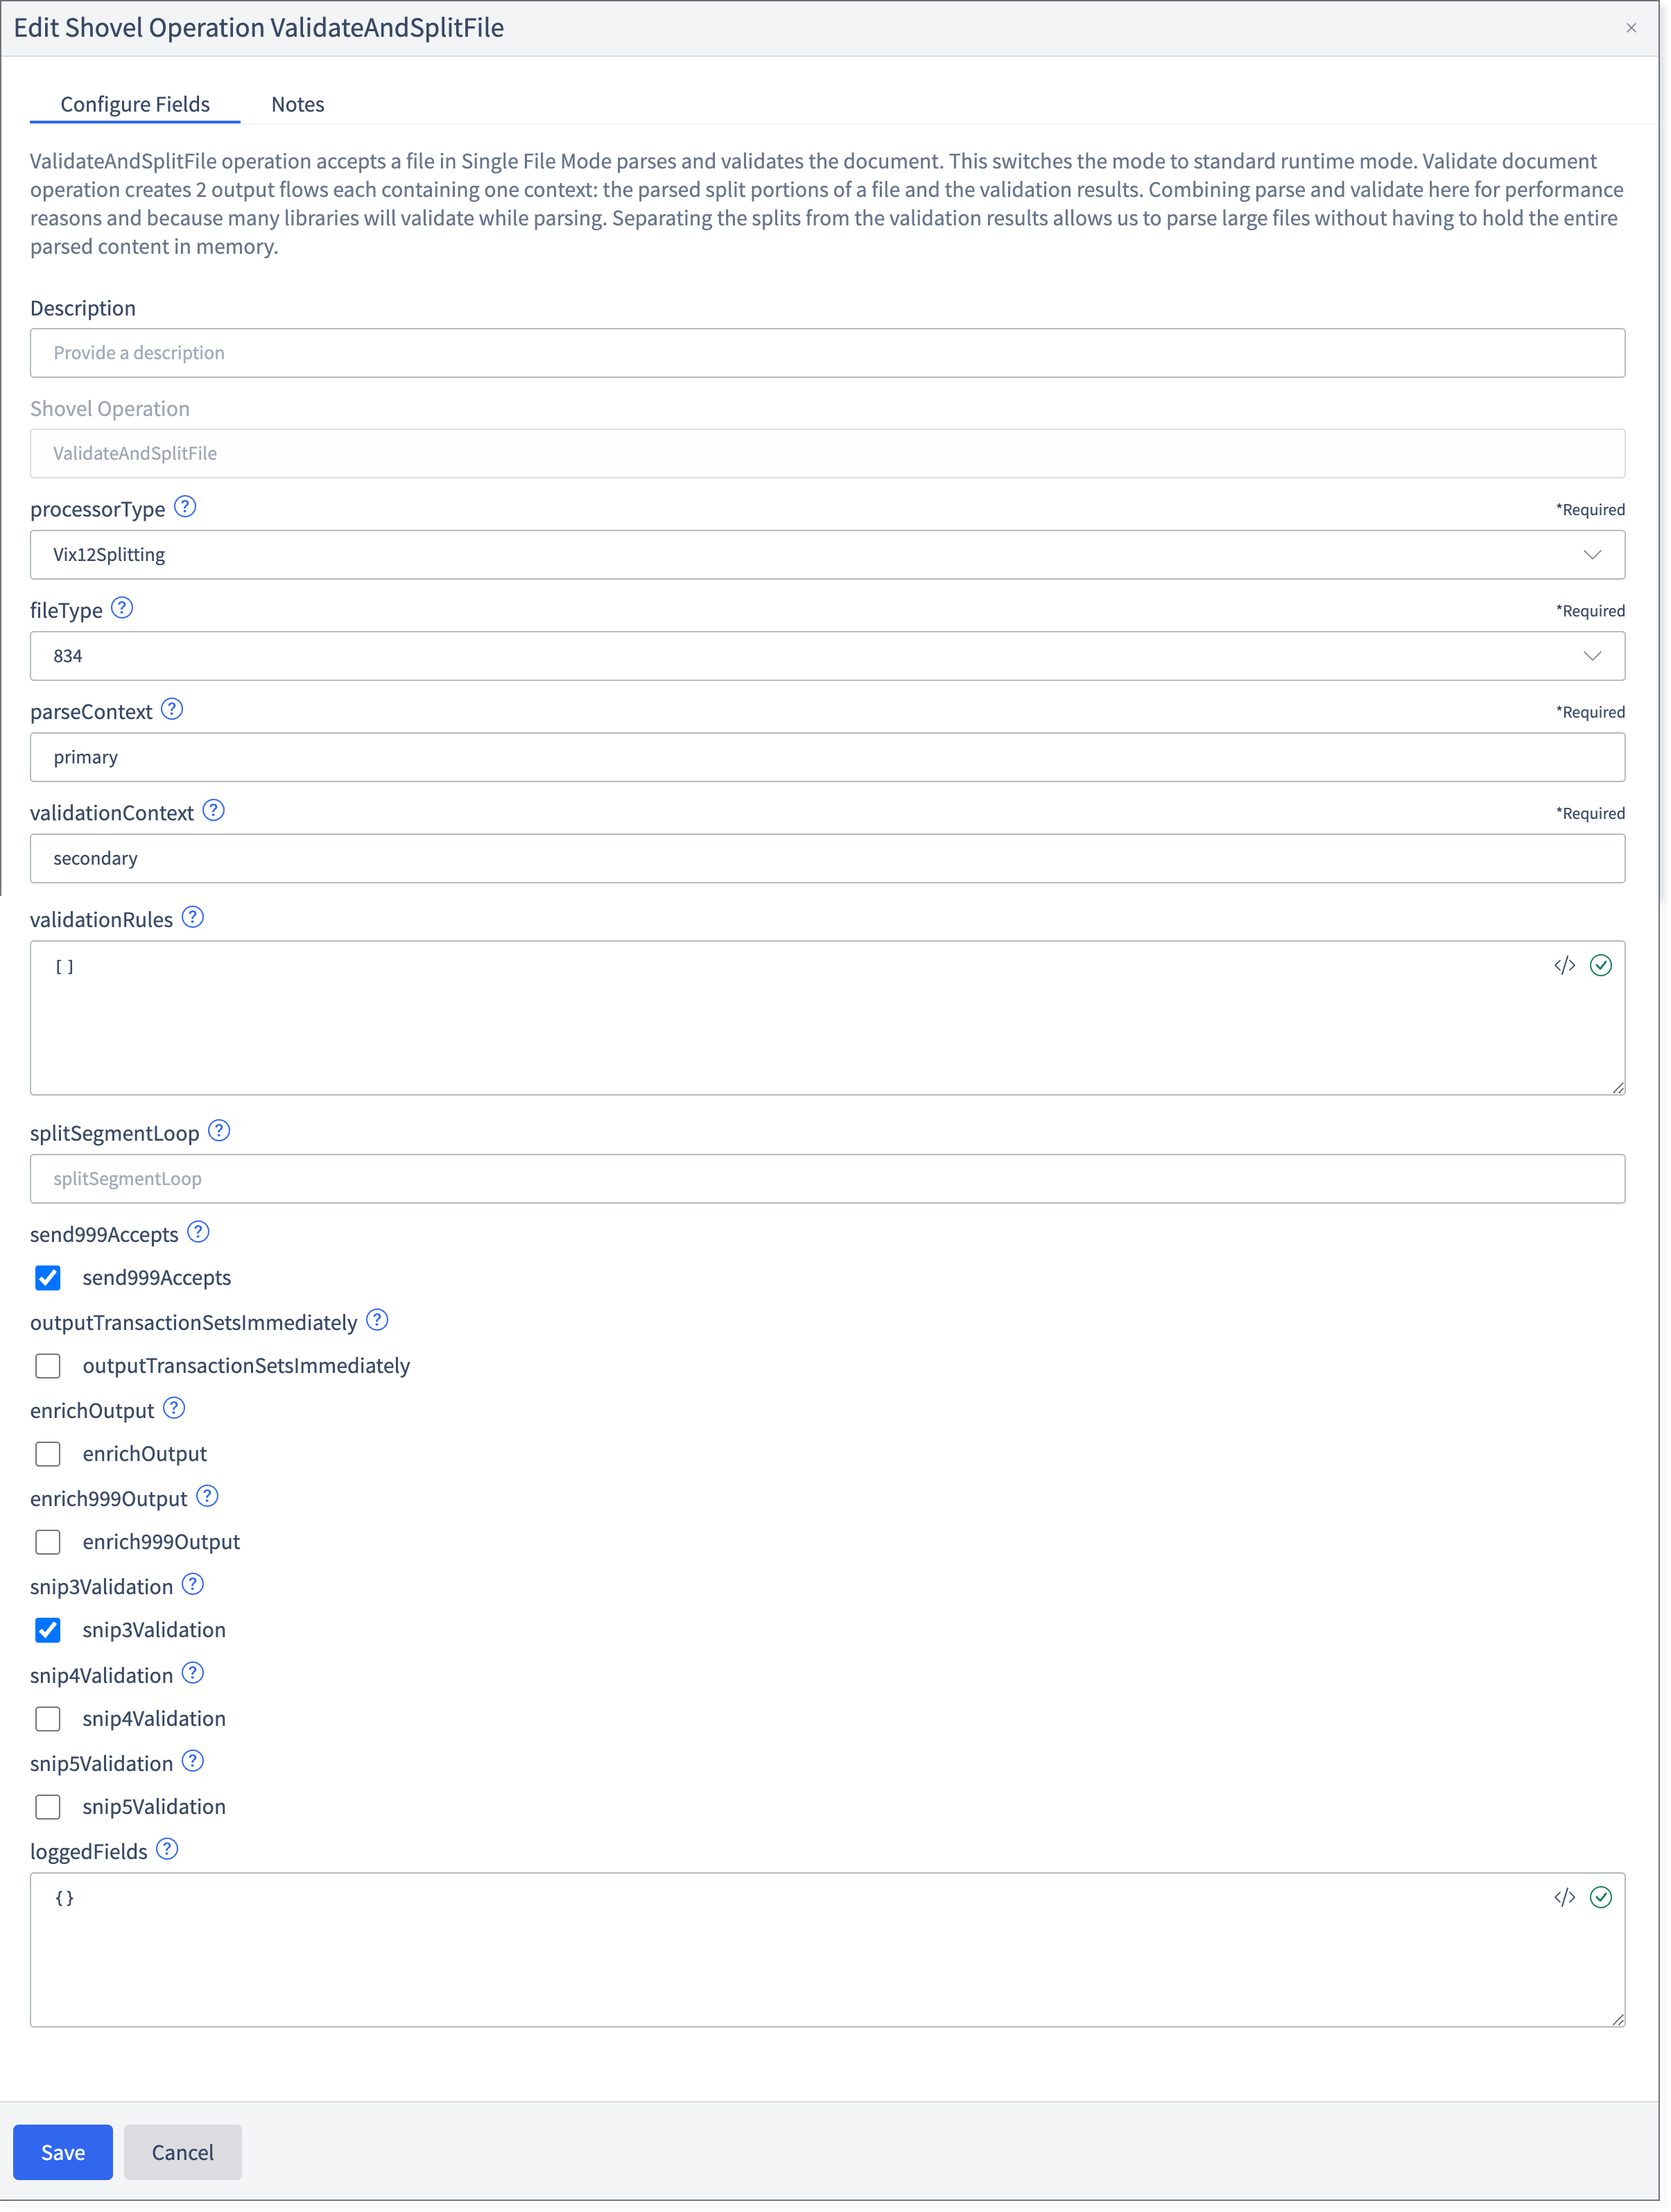The image size is (1671, 2212).
Task: Enable the enrichOutput checkbox
Action: 48,1454
